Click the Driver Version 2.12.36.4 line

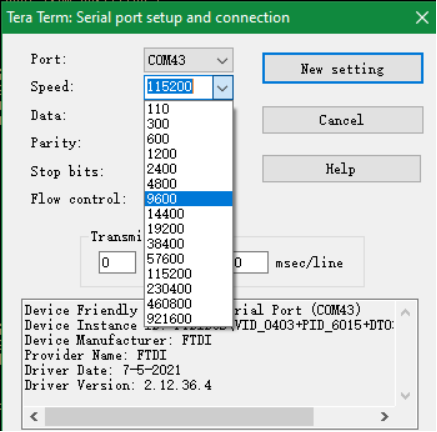coord(118,385)
